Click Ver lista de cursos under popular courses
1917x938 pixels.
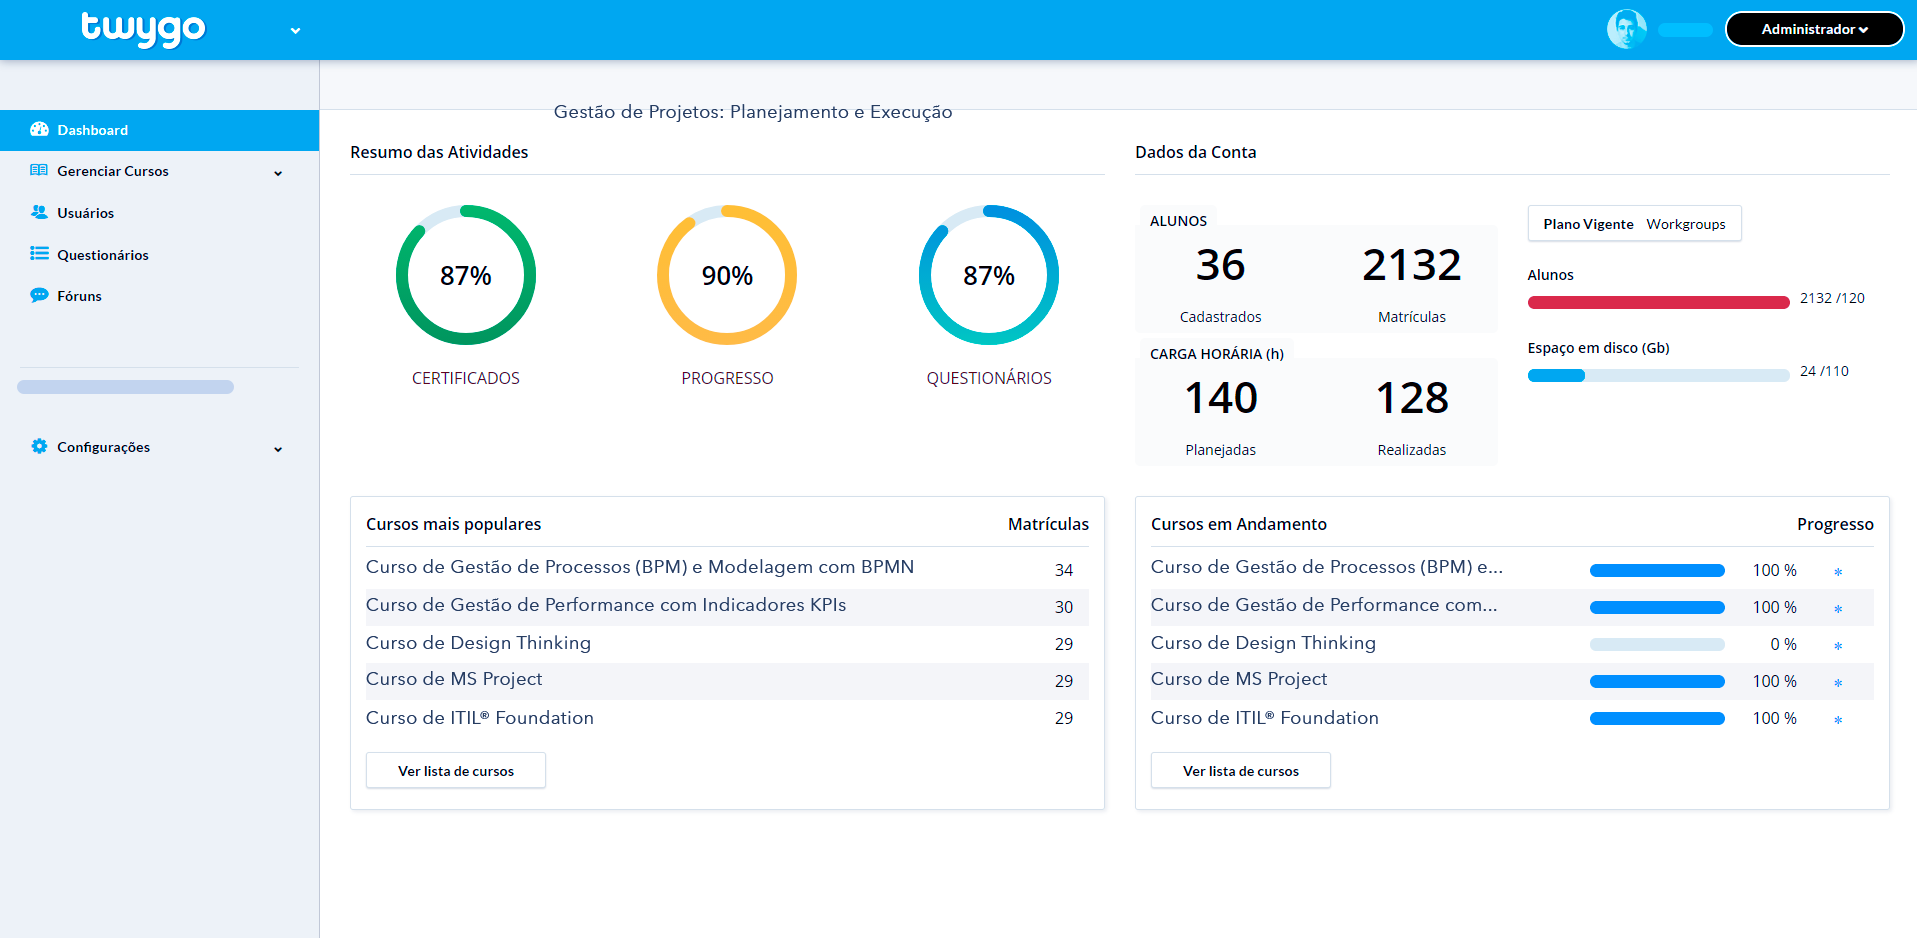(456, 771)
